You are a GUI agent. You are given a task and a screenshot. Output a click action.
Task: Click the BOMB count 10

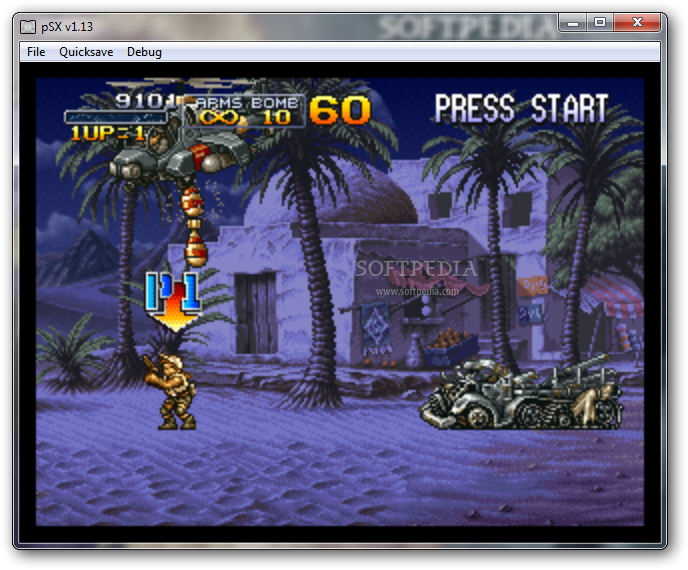276,117
